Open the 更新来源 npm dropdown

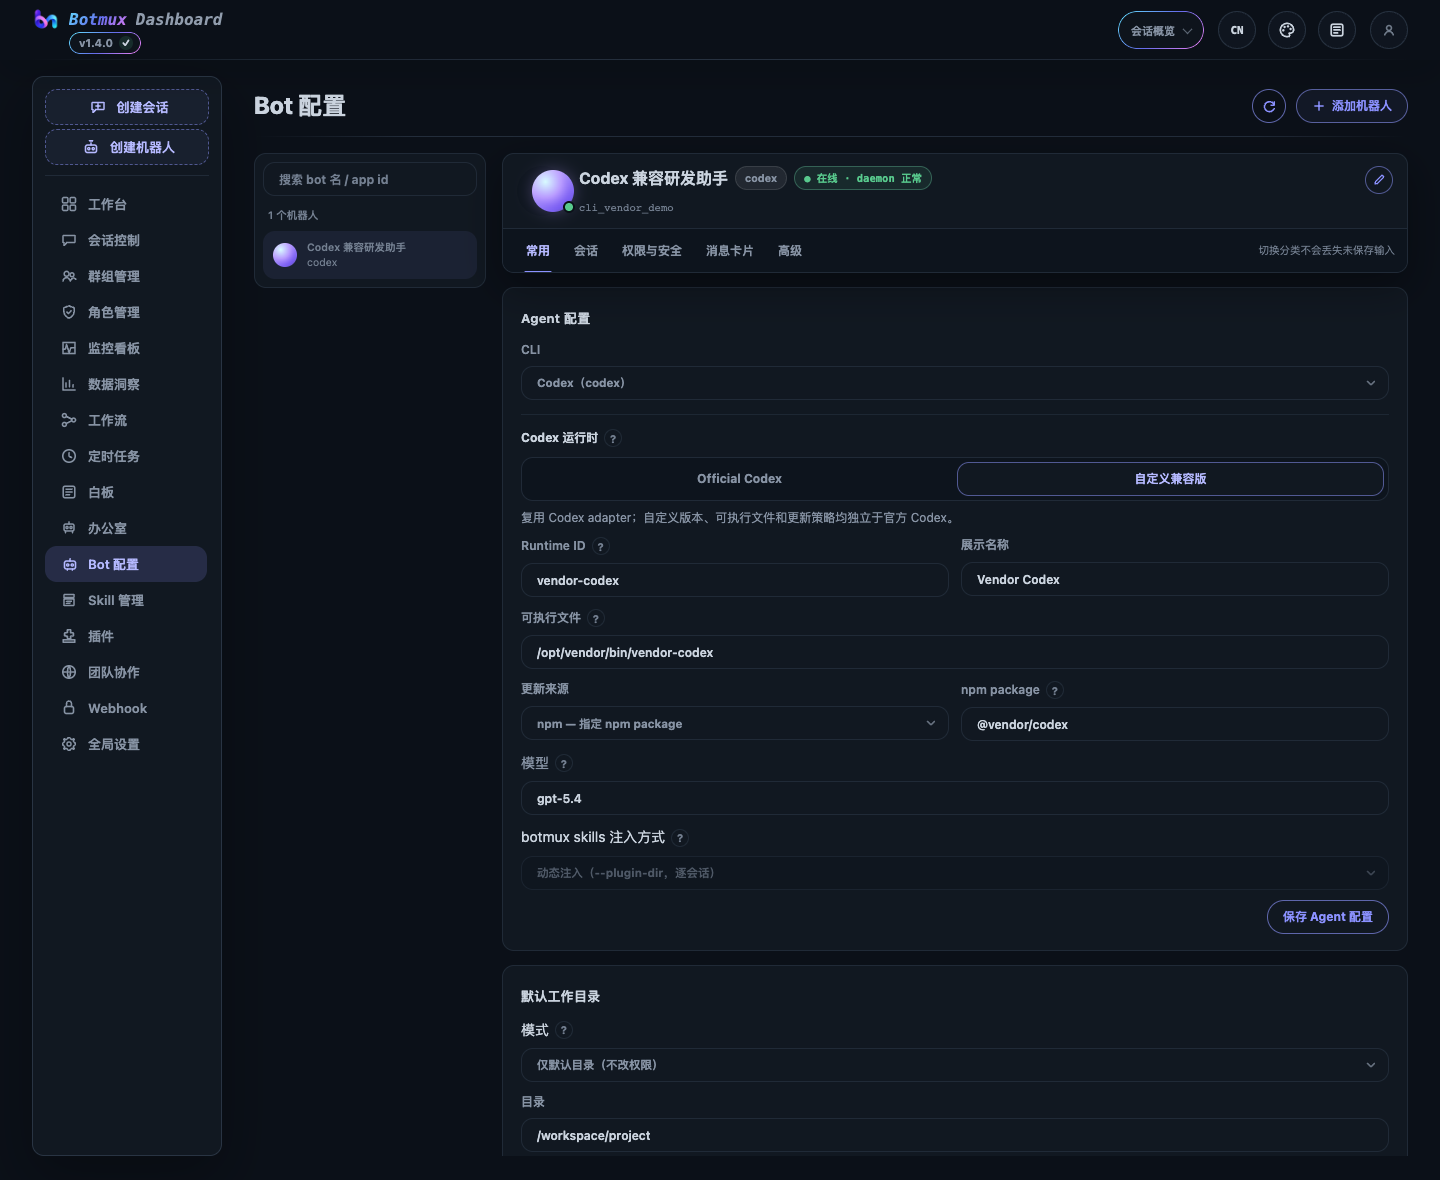[735, 724]
